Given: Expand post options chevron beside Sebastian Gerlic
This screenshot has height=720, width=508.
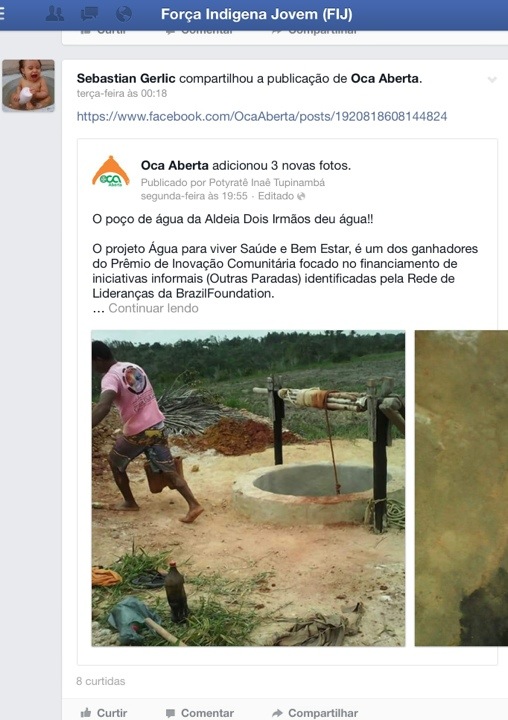Looking at the screenshot, I should [492, 80].
